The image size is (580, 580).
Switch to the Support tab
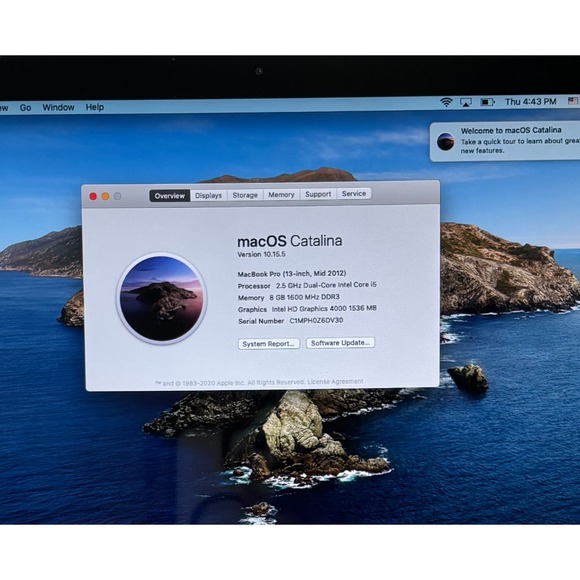tap(318, 194)
